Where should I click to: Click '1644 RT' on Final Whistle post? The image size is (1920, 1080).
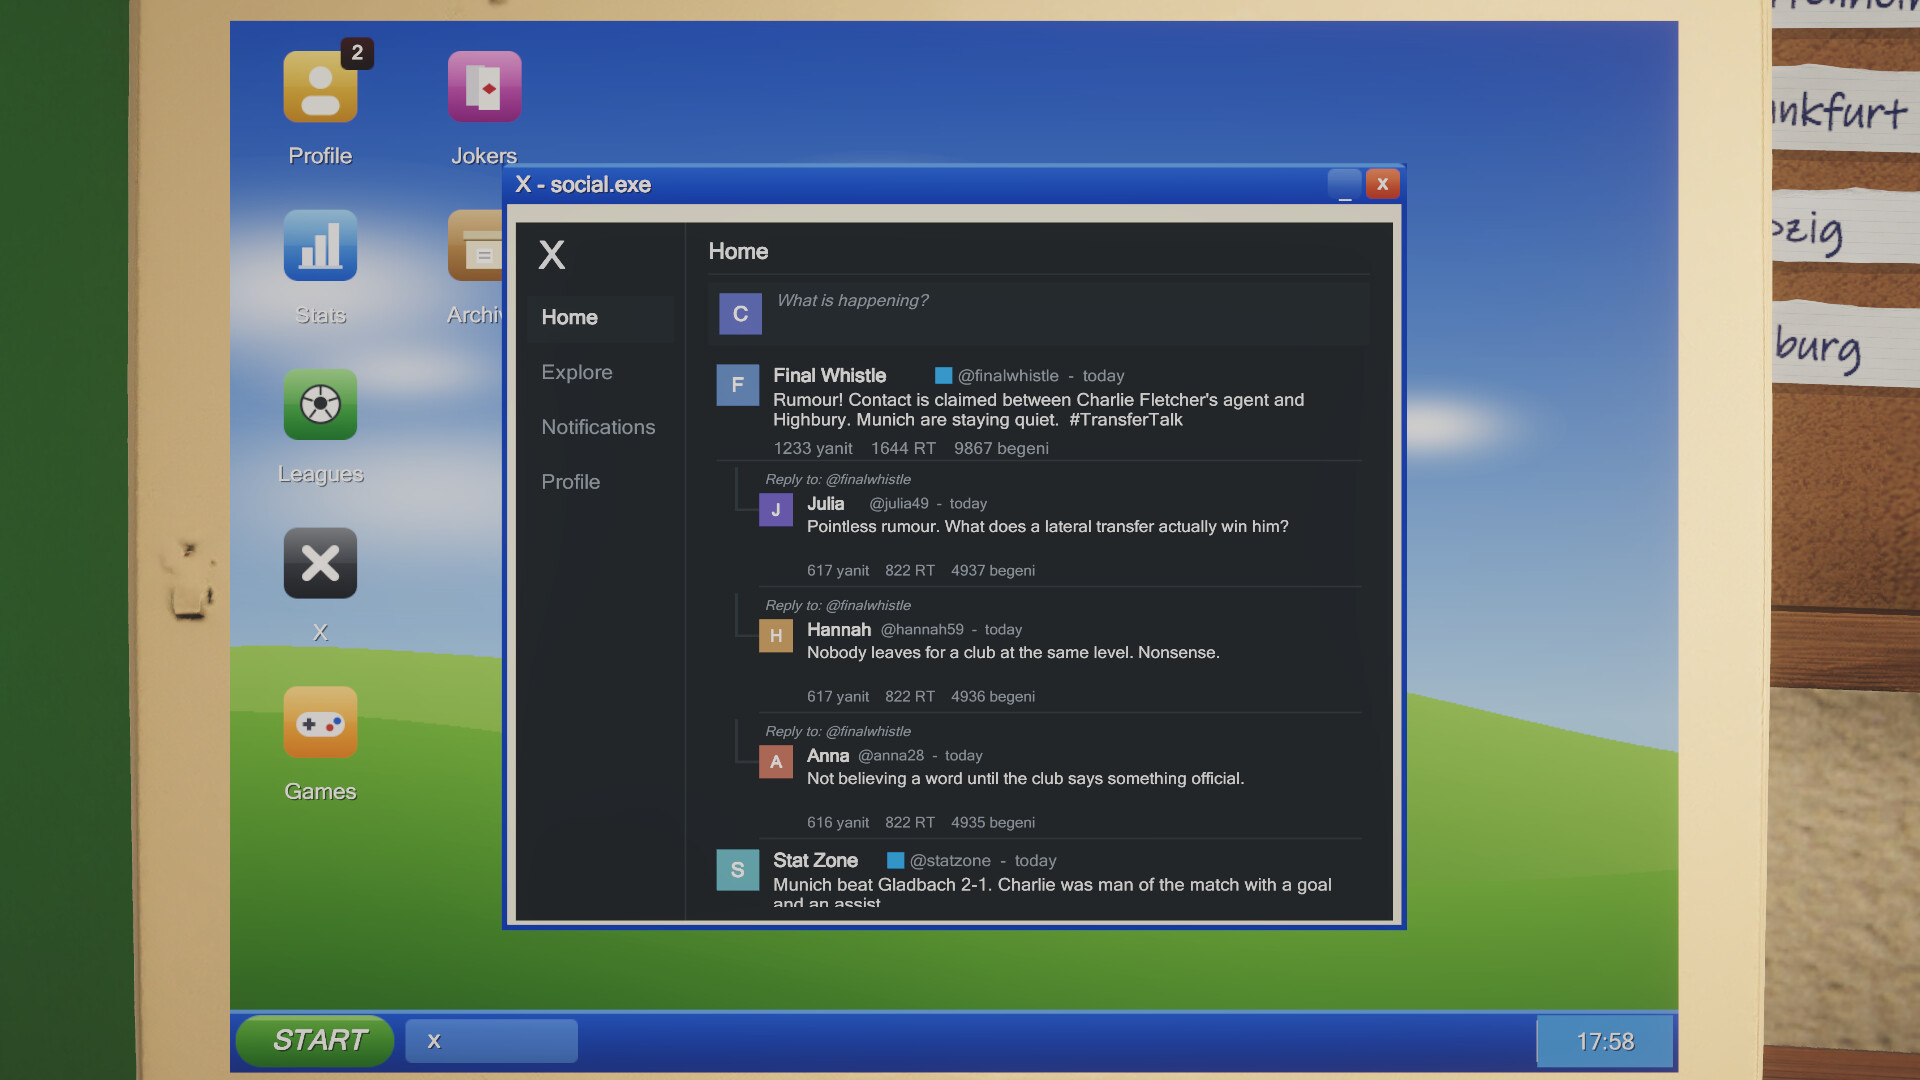coord(903,449)
